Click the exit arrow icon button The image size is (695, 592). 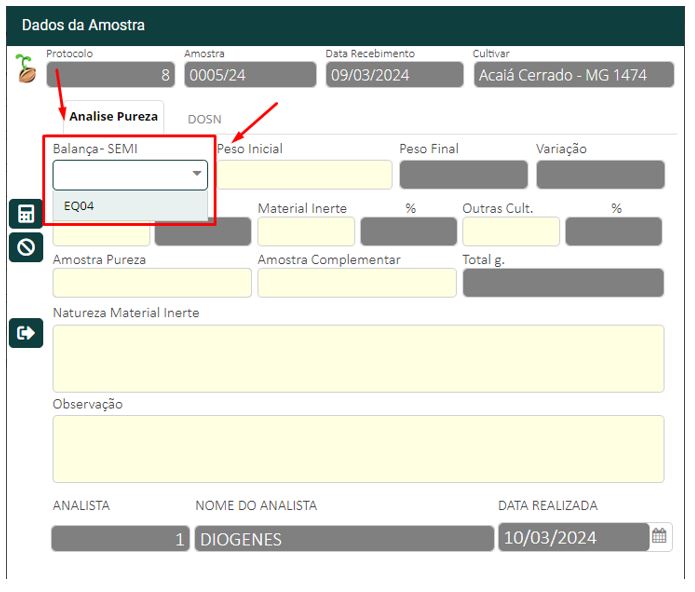coord(26,333)
